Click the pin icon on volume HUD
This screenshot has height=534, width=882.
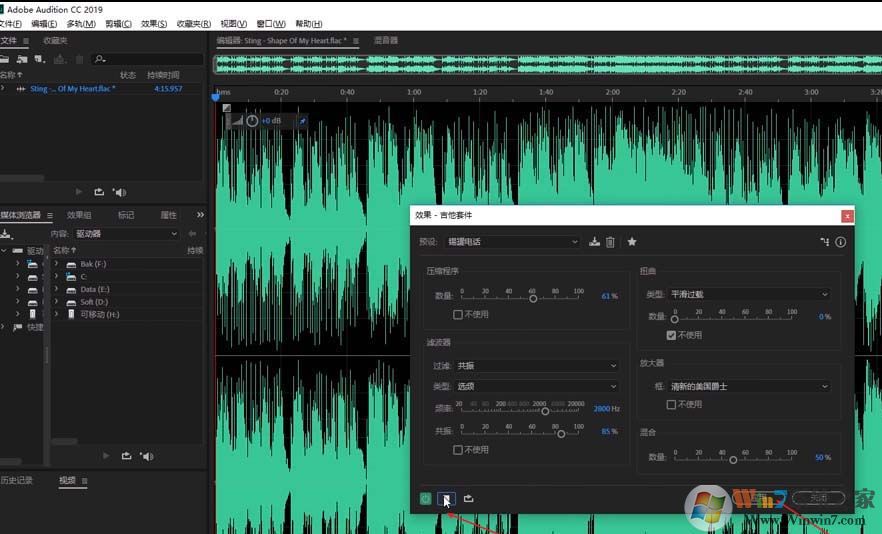(303, 121)
